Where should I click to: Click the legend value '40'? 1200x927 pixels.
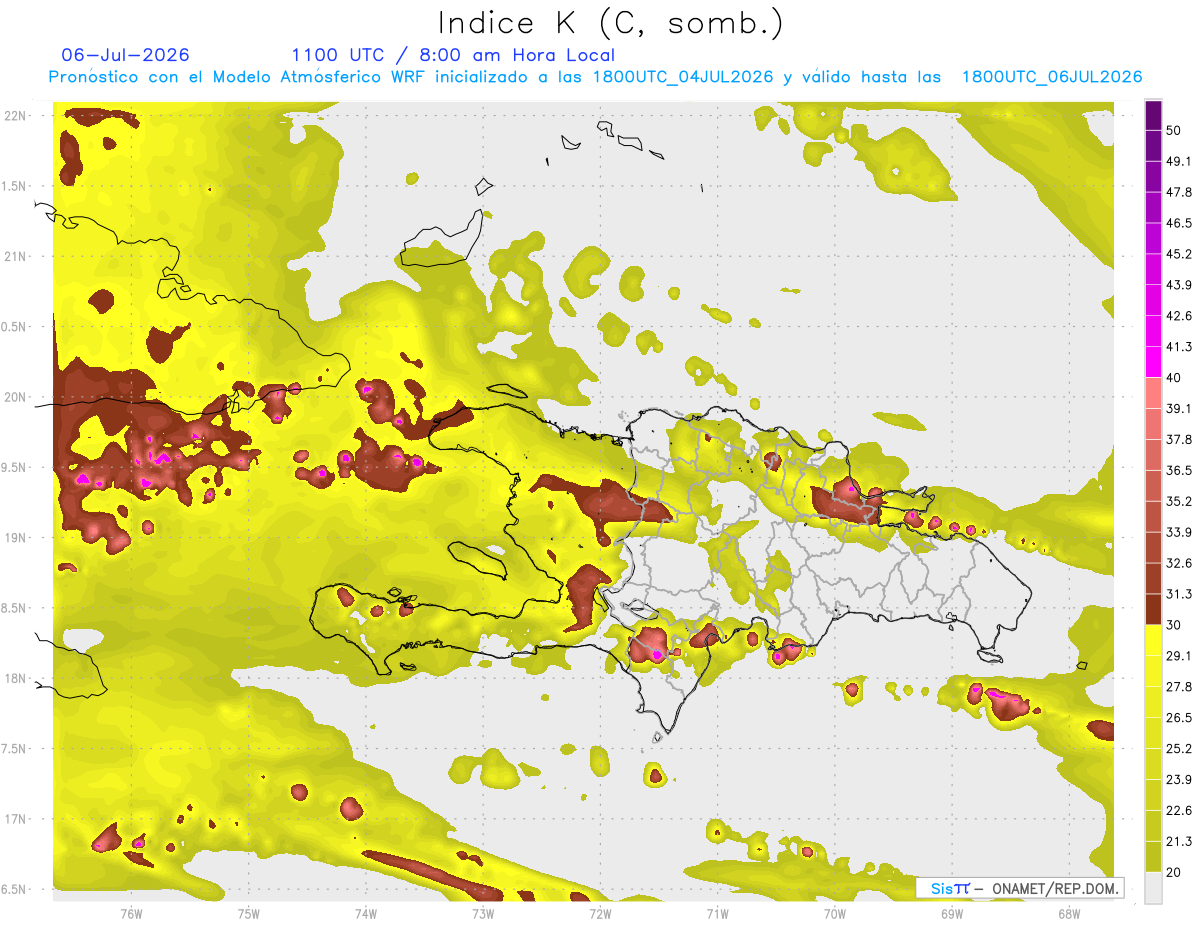click(1174, 378)
